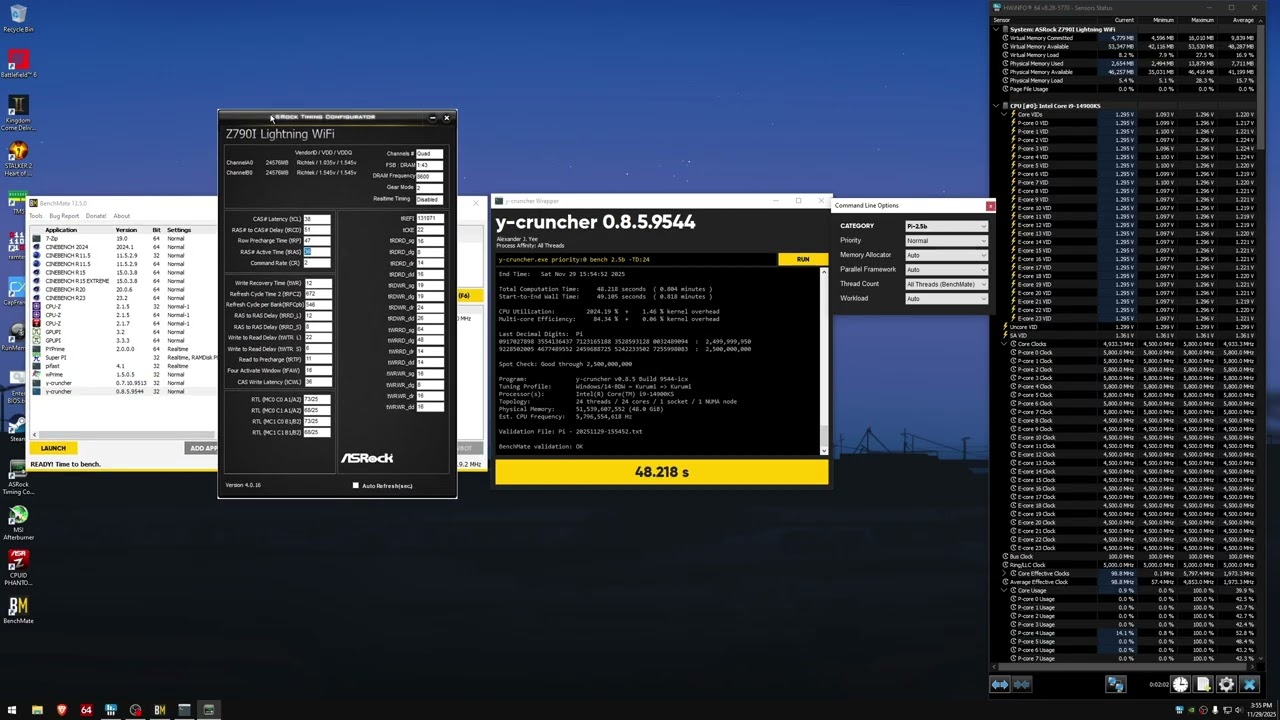Click the Command Rate (CR) value field
This screenshot has height=720, width=1280.
pos(317,263)
